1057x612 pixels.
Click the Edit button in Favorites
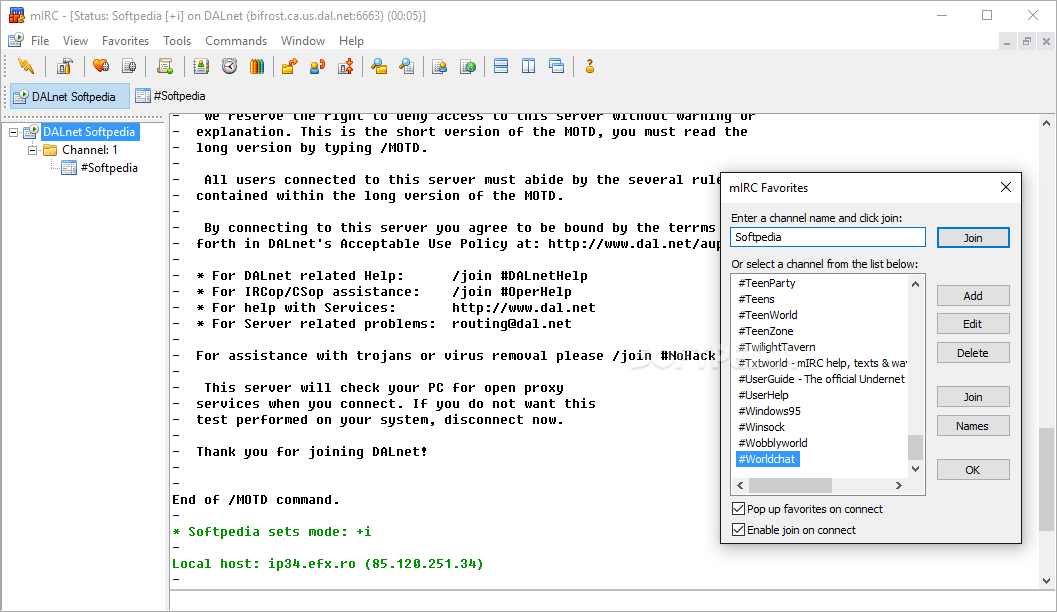point(973,324)
